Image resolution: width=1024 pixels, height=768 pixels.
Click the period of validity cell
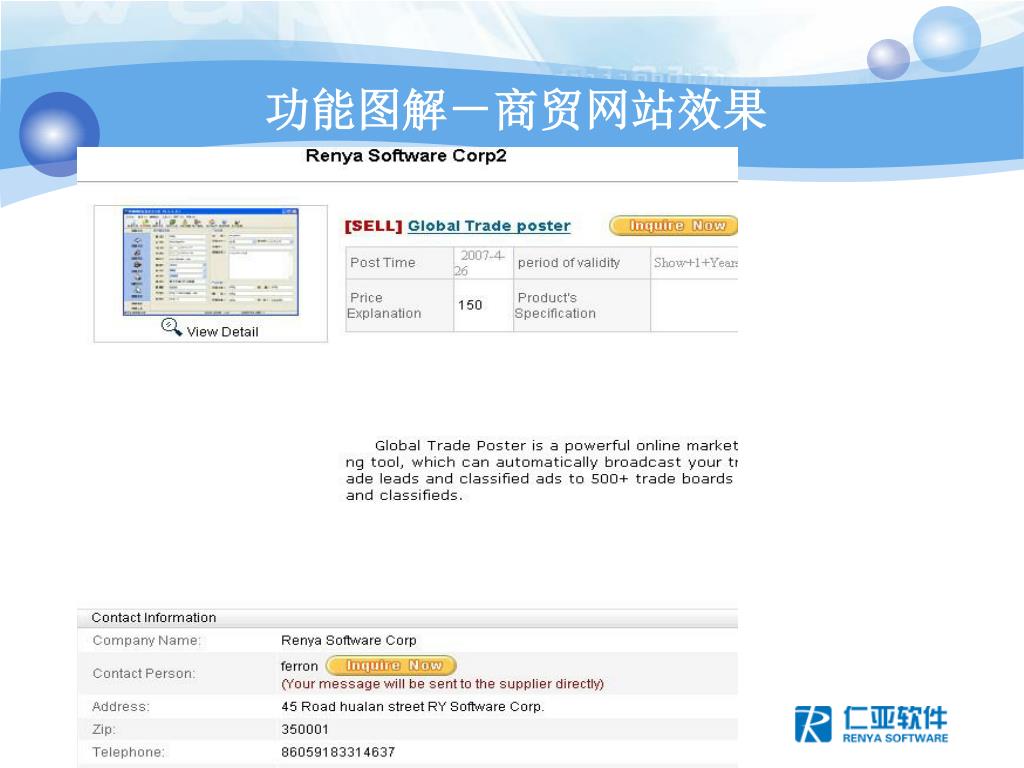click(x=582, y=263)
